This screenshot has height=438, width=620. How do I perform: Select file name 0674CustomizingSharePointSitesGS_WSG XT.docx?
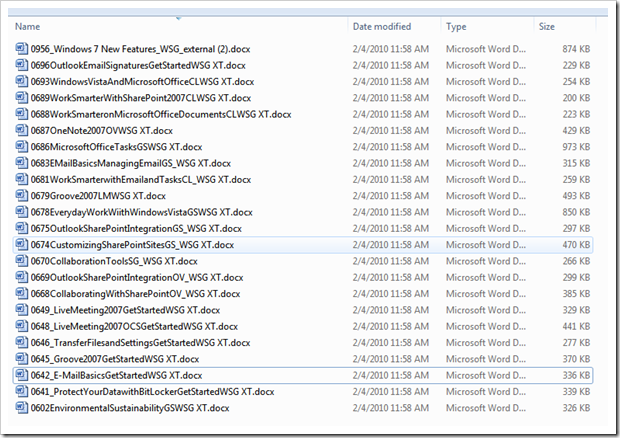click(x=132, y=245)
